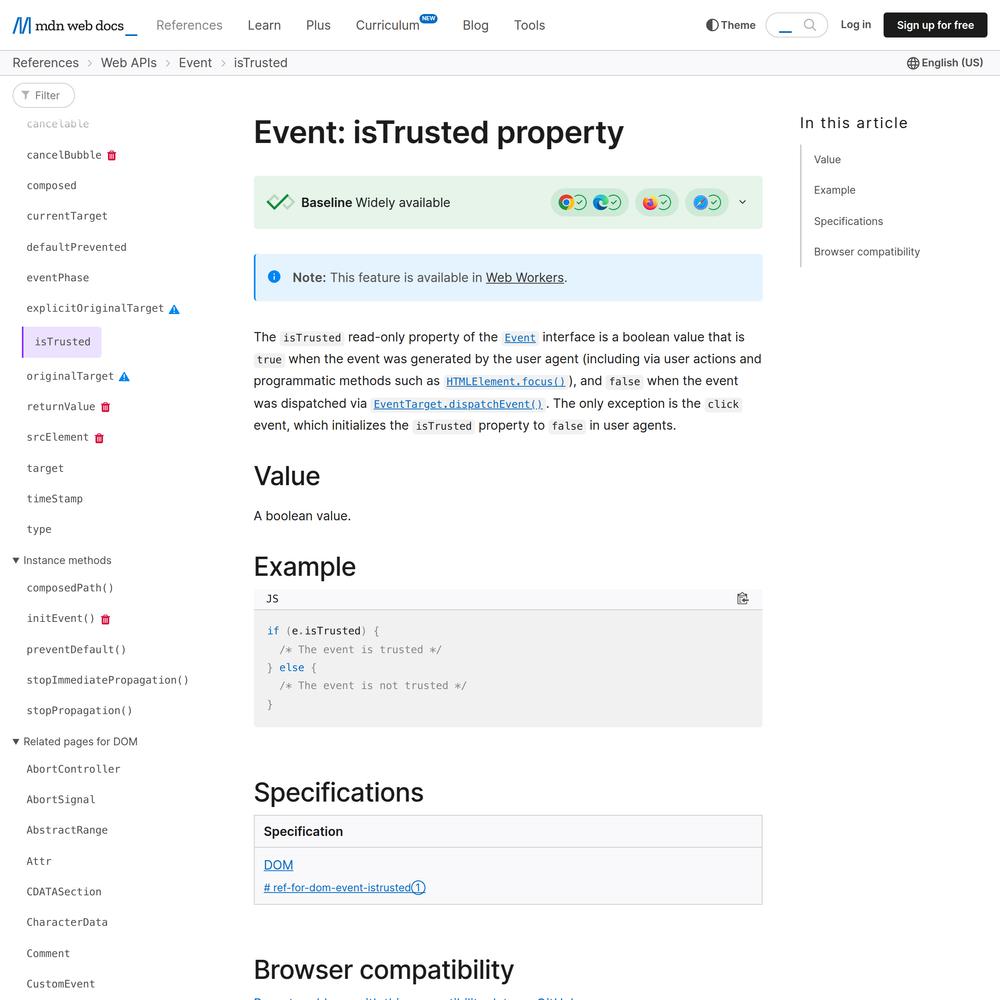Open the ref-for-dom-event-istrusted anchor link

tap(344, 888)
